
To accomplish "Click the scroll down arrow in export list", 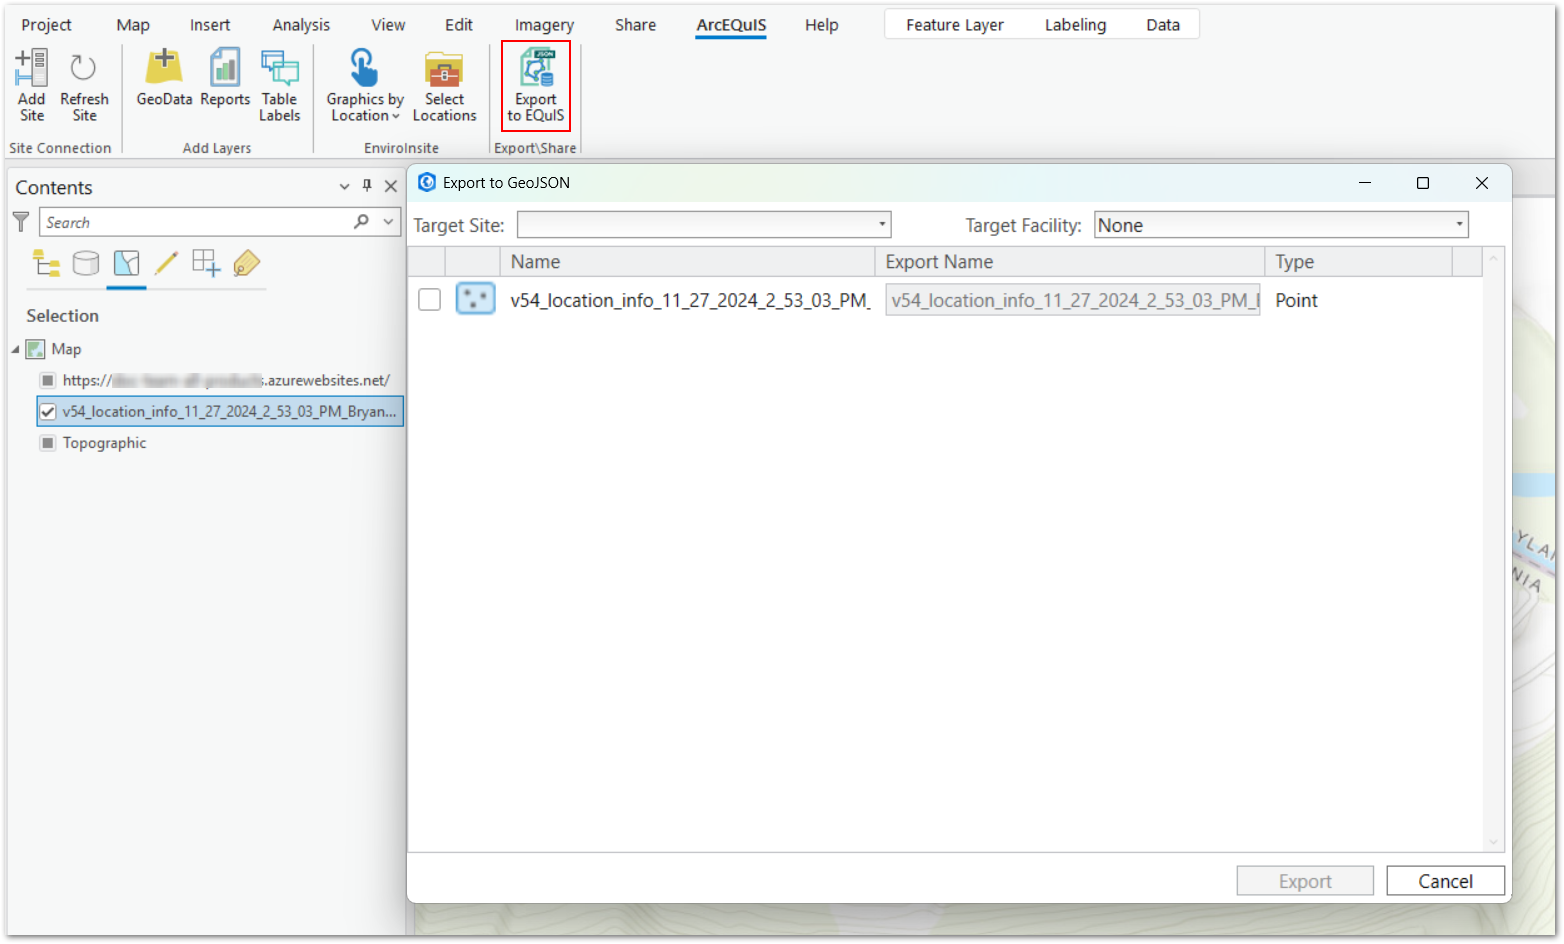I will [x=1494, y=842].
